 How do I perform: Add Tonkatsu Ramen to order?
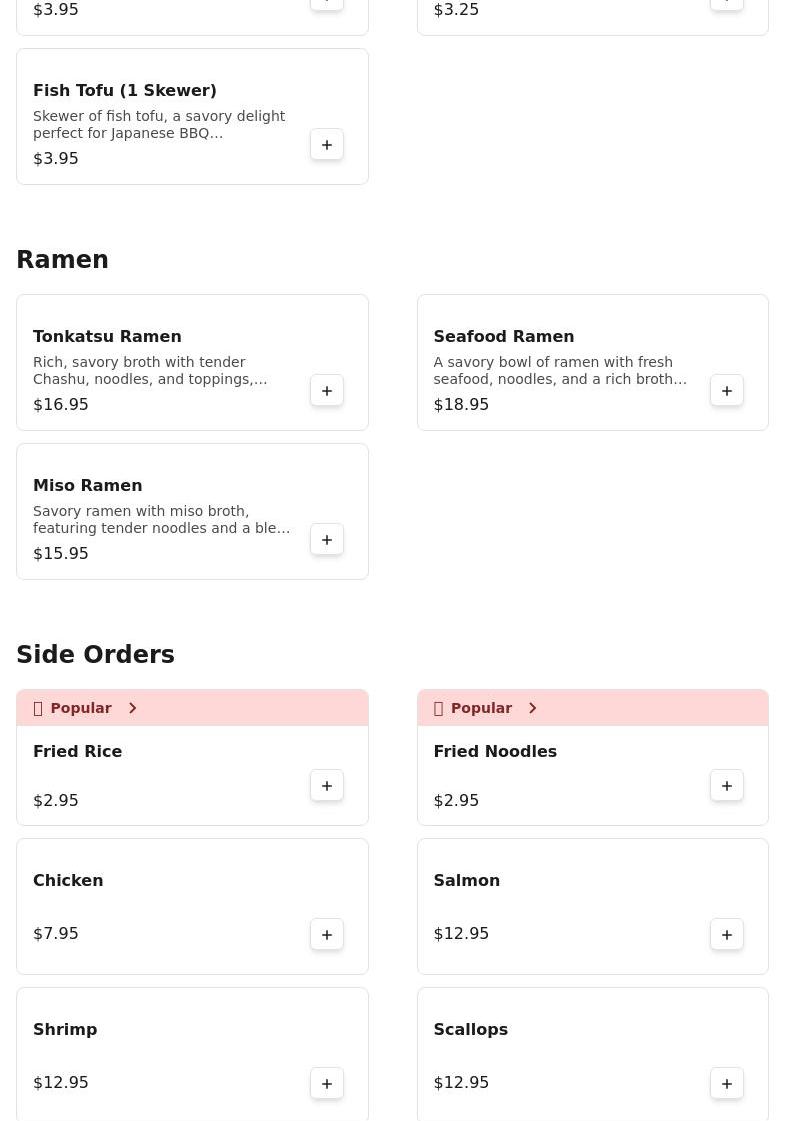(x=327, y=391)
